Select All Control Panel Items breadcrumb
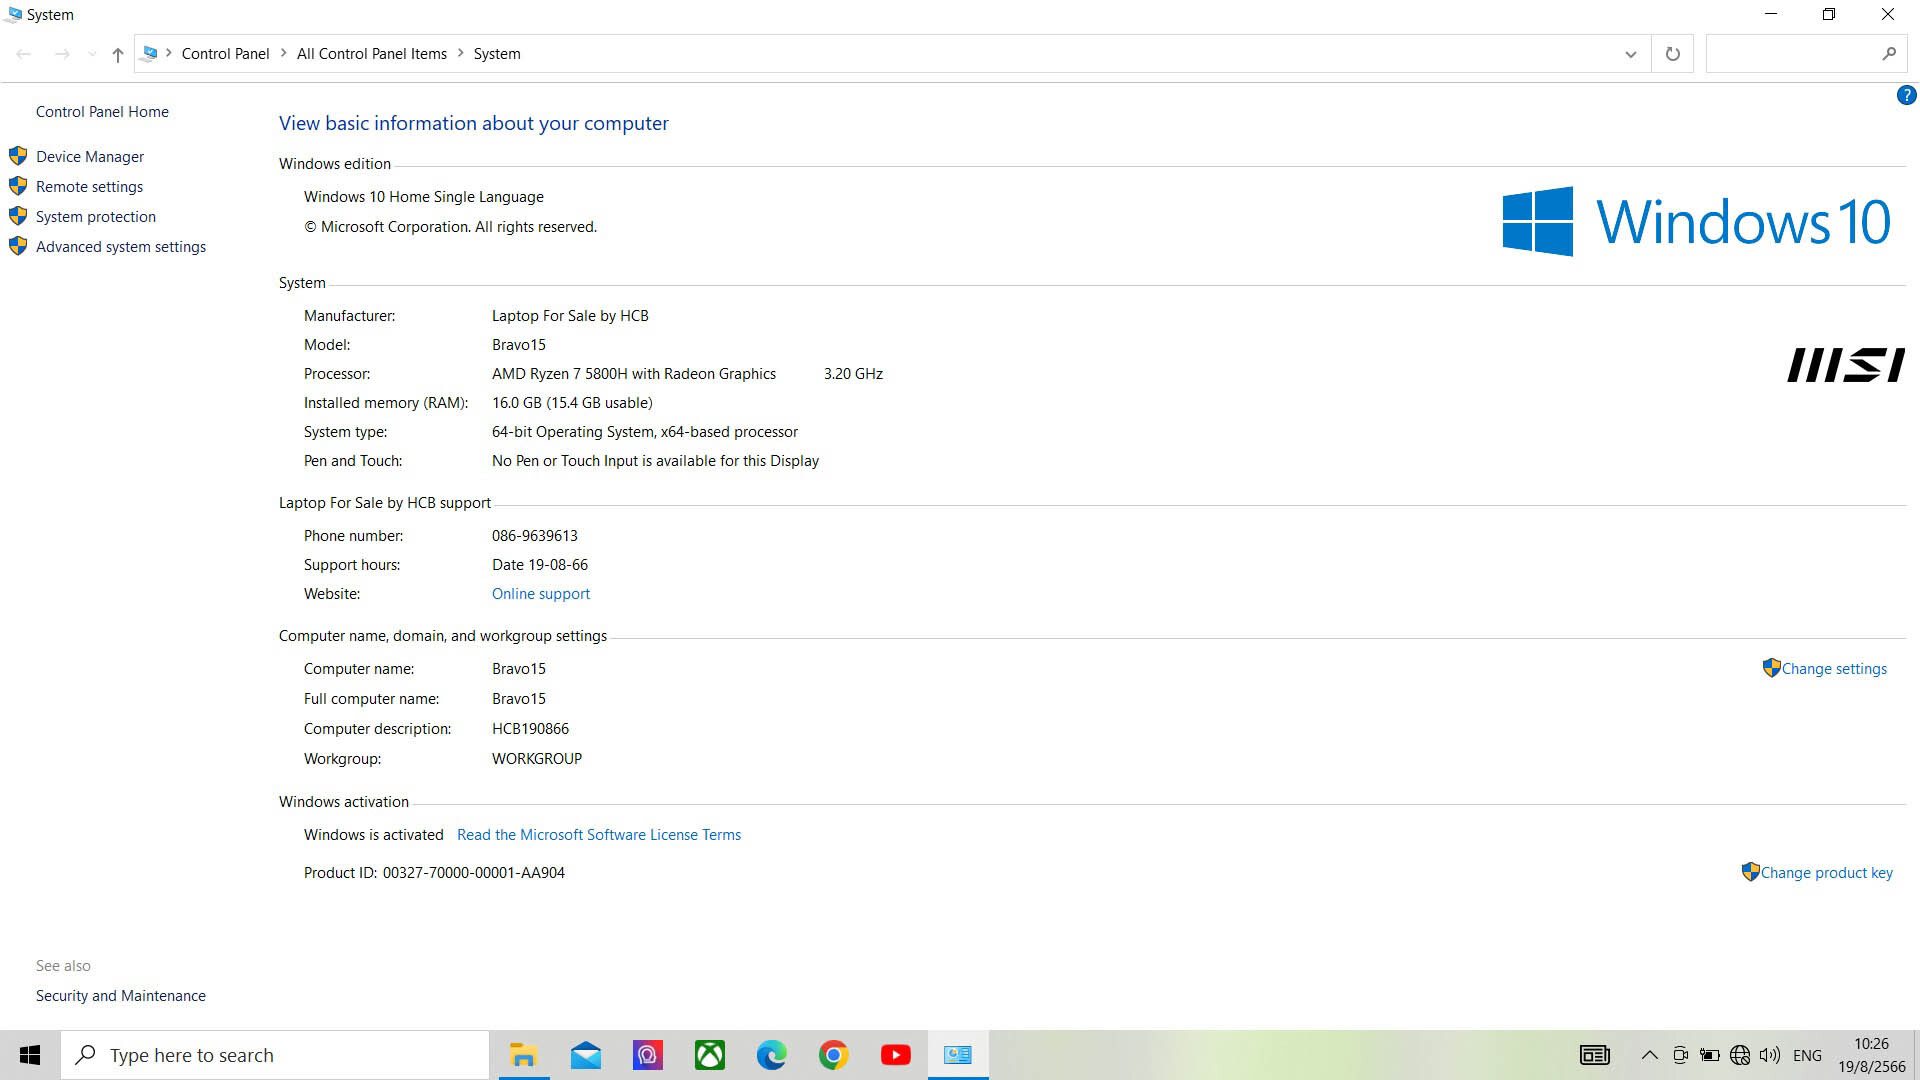Screen dimensions: 1920x1080 click(x=372, y=54)
